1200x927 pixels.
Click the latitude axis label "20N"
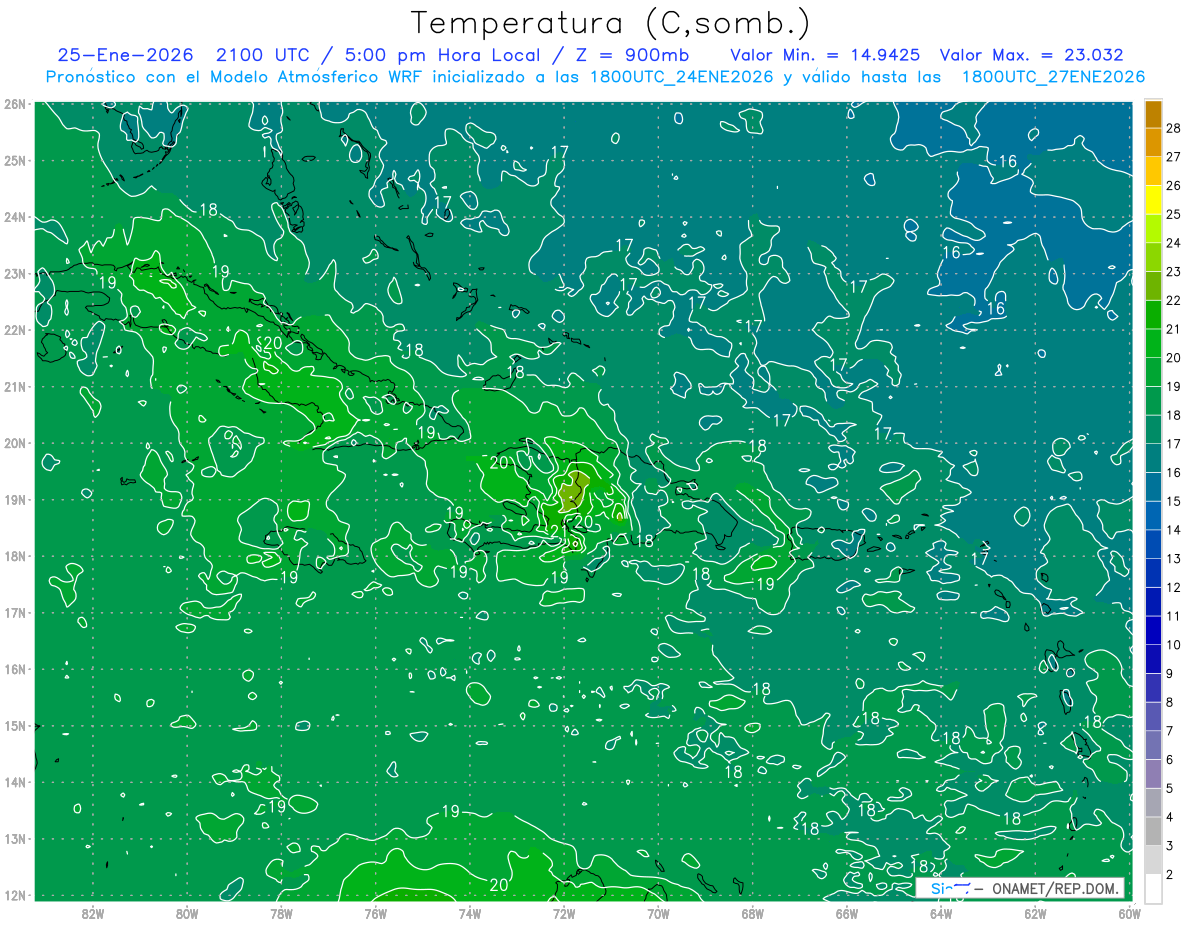point(14,443)
